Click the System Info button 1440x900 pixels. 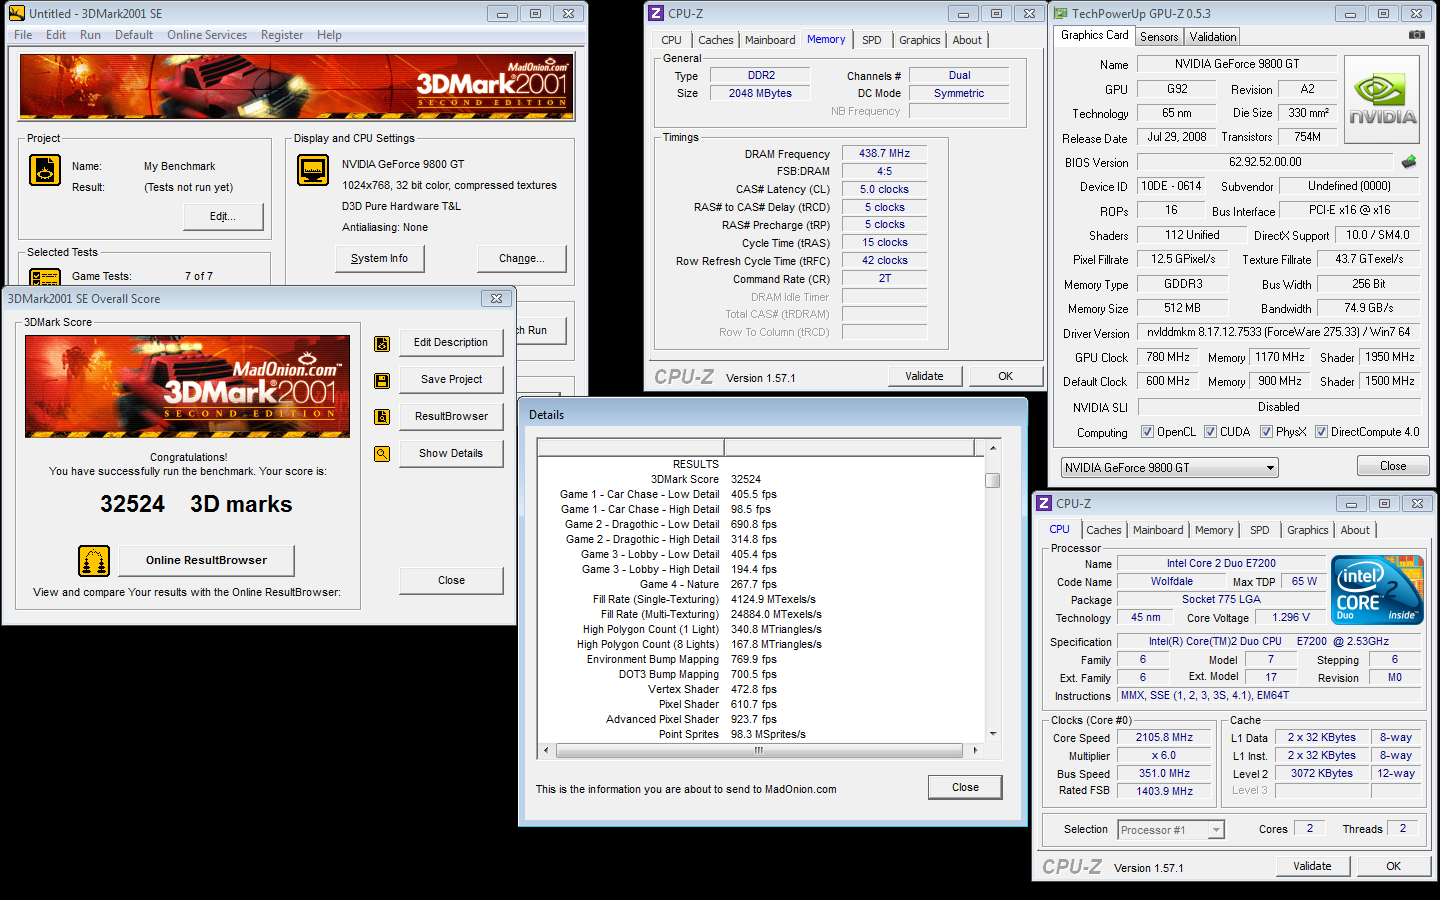[379, 258]
